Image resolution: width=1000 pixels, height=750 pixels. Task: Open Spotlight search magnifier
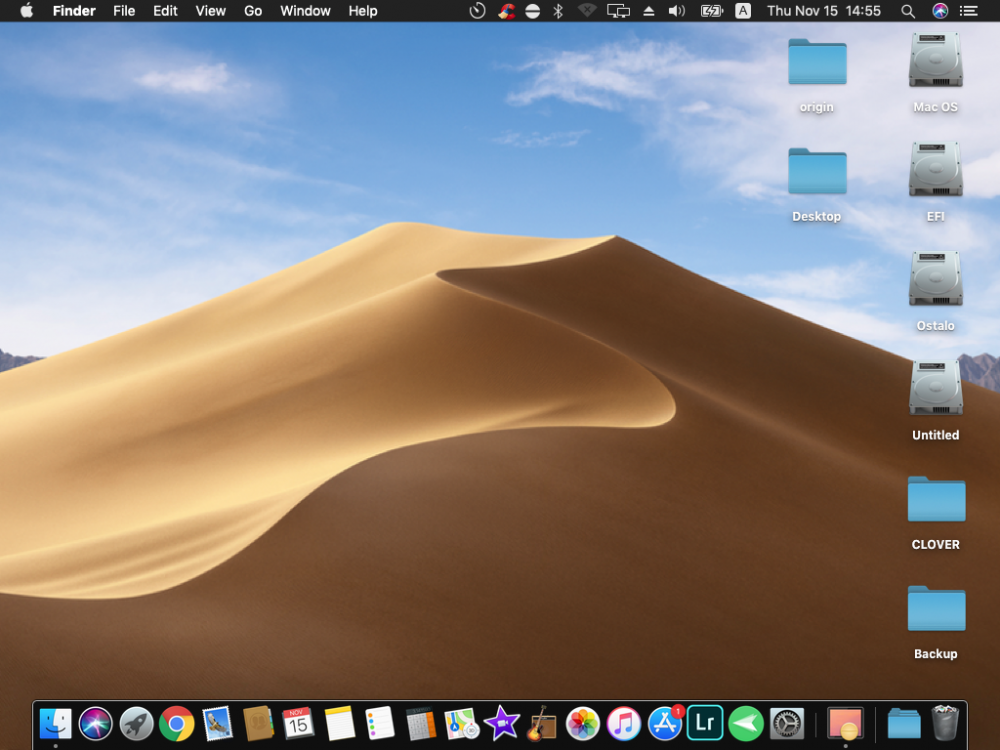pyautogui.click(x=908, y=11)
